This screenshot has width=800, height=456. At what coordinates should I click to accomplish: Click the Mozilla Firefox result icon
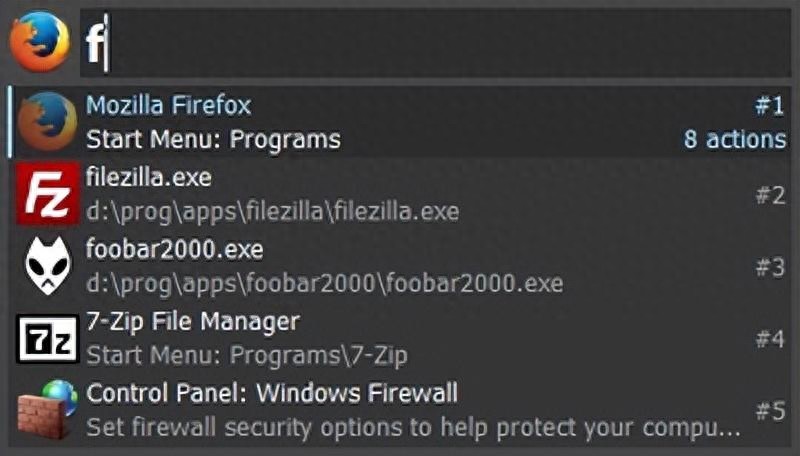click(47, 121)
